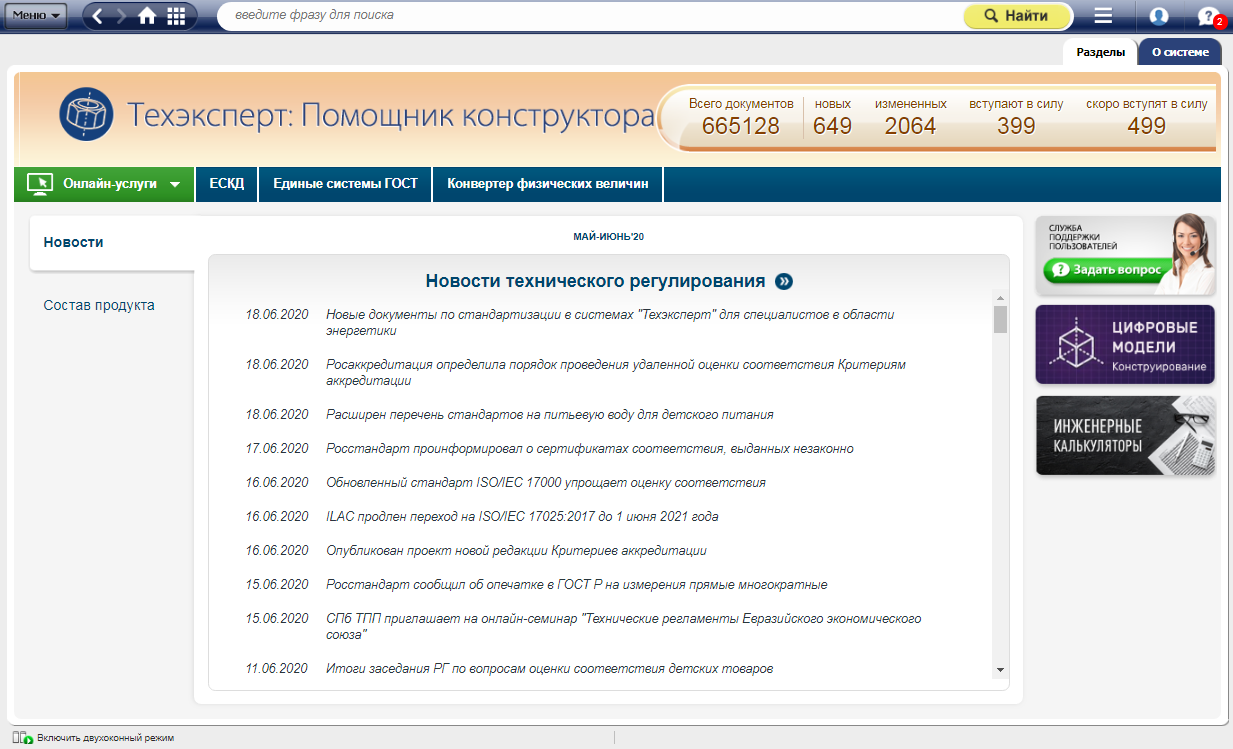
Task: Open the grid apps icon
Action: 176,16
